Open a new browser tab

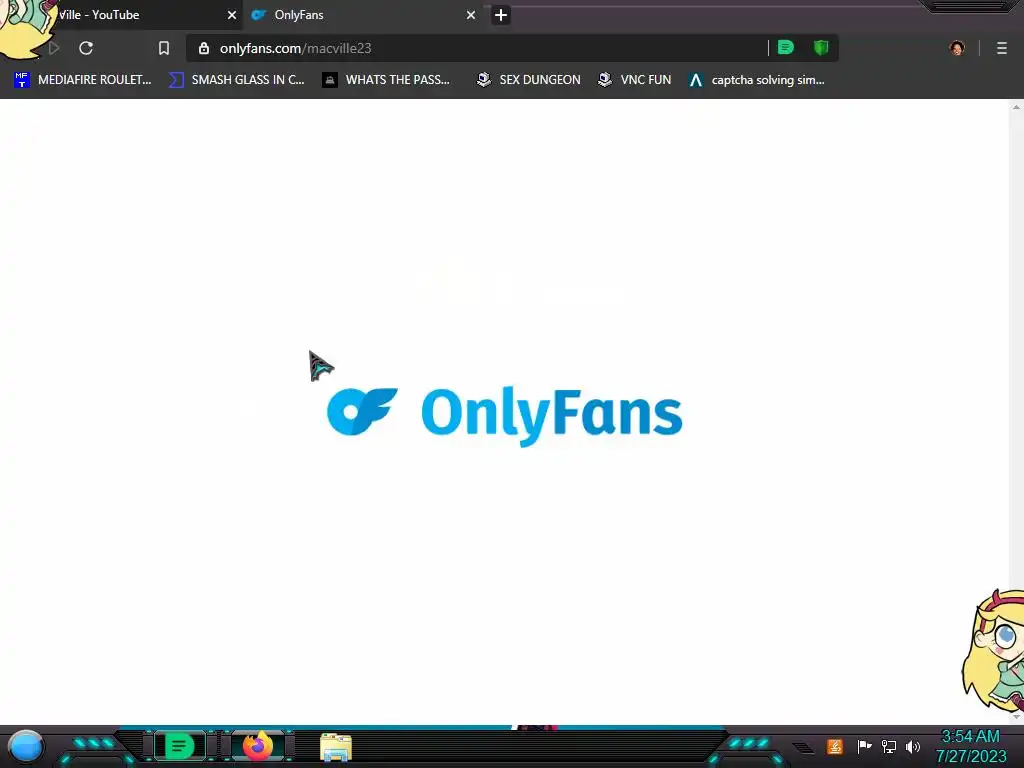click(x=501, y=15)
